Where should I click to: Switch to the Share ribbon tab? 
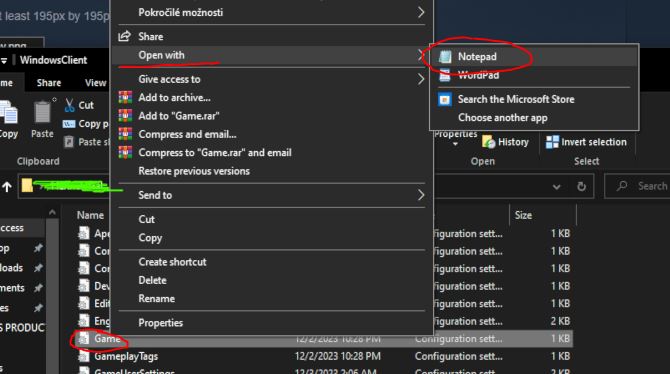49,82
